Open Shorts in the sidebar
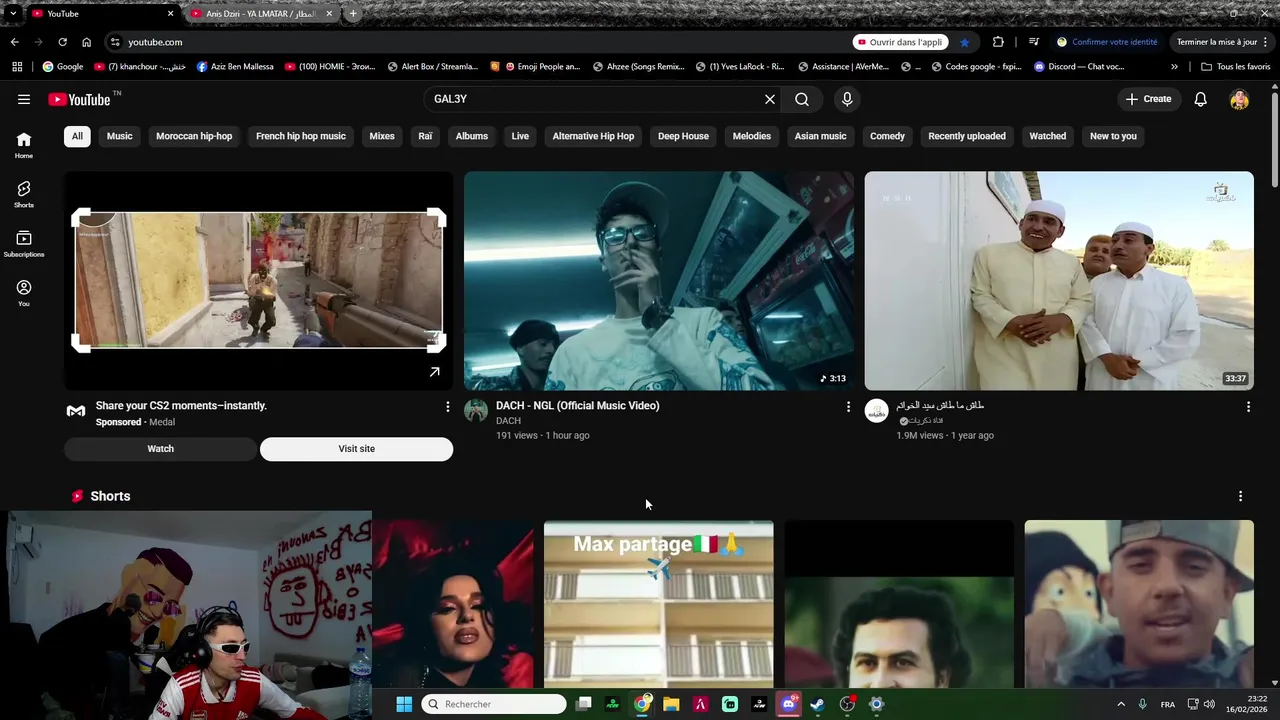The width and height of the screenshot is (1280, 720). pos(24,194)
